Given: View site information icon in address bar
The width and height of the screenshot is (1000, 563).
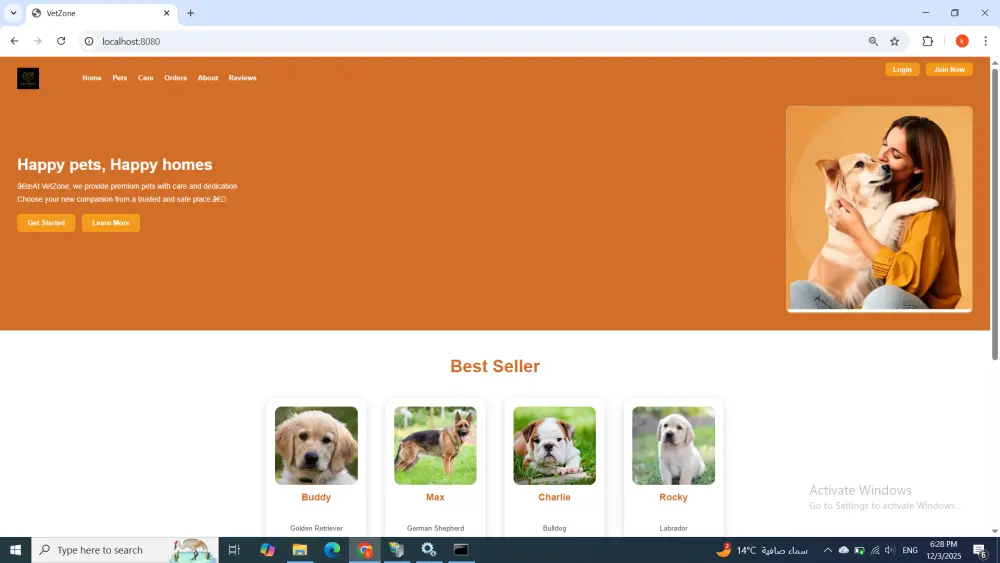Looking at the screenshot, I should pos(89,41).
